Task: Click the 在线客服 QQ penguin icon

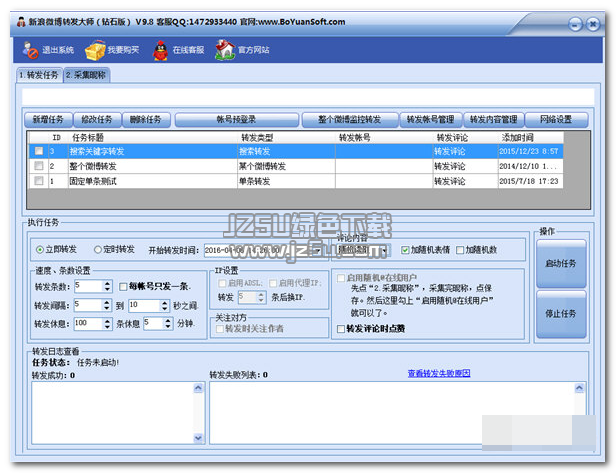Action: pyautogui.click(x=160, y=51)
